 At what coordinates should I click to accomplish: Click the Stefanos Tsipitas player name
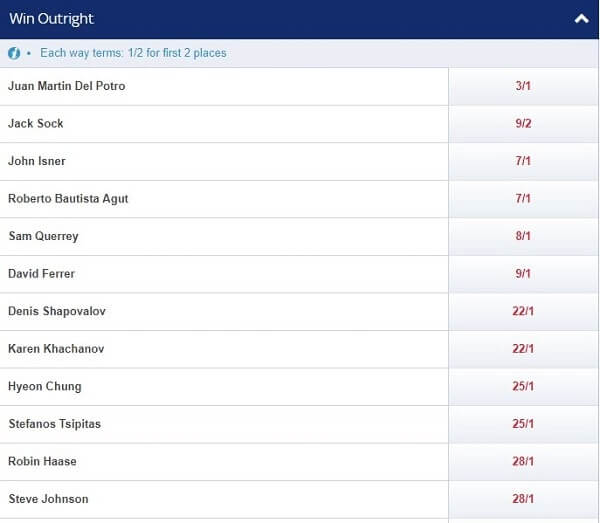(x=55, y=424)
